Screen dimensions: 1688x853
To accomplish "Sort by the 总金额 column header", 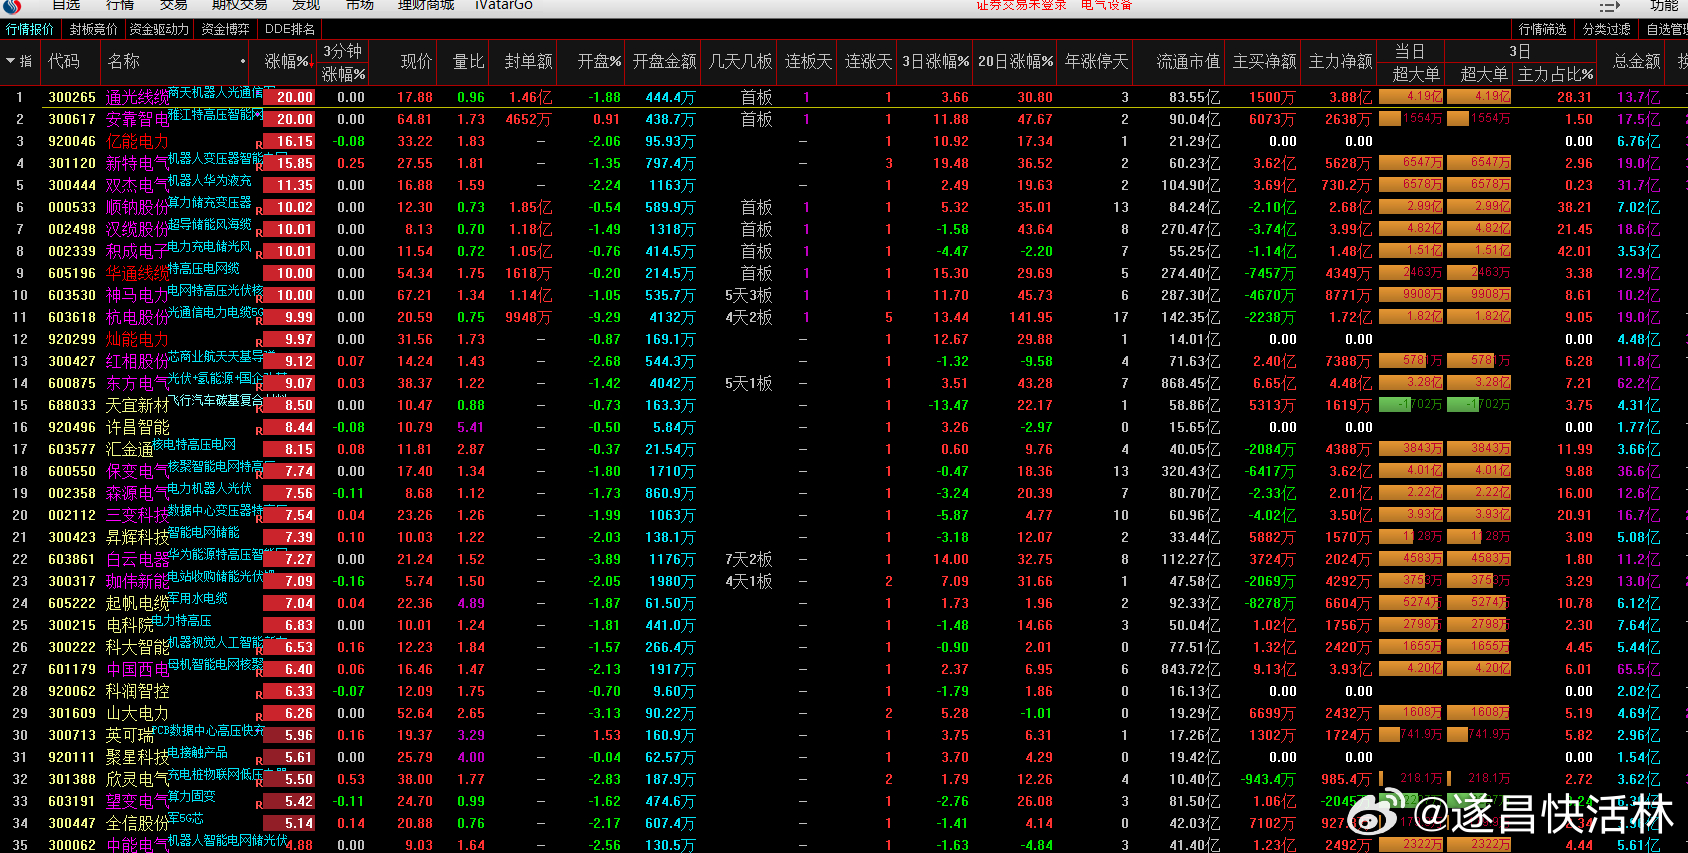I will click(1636, 61).
